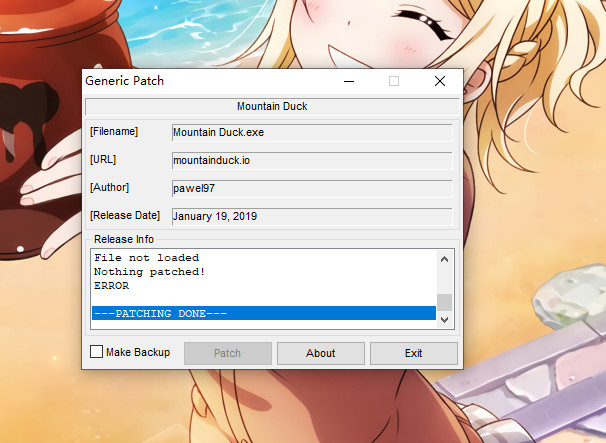The height and width of the screenshot is (443, 606).
Task: Click the Mountain Duck.exe filename field
Action: click(311, 131)
